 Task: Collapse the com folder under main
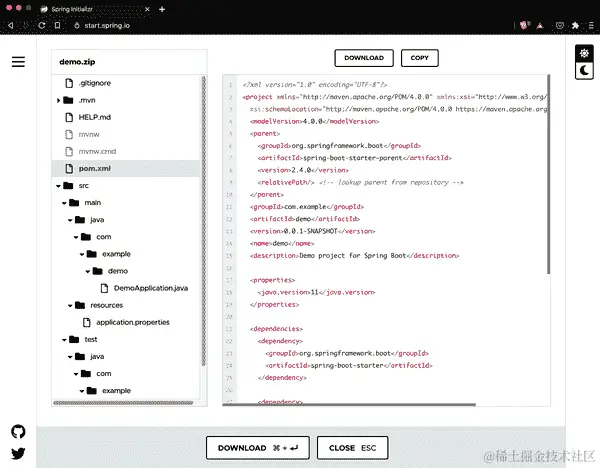coord(76,237)
